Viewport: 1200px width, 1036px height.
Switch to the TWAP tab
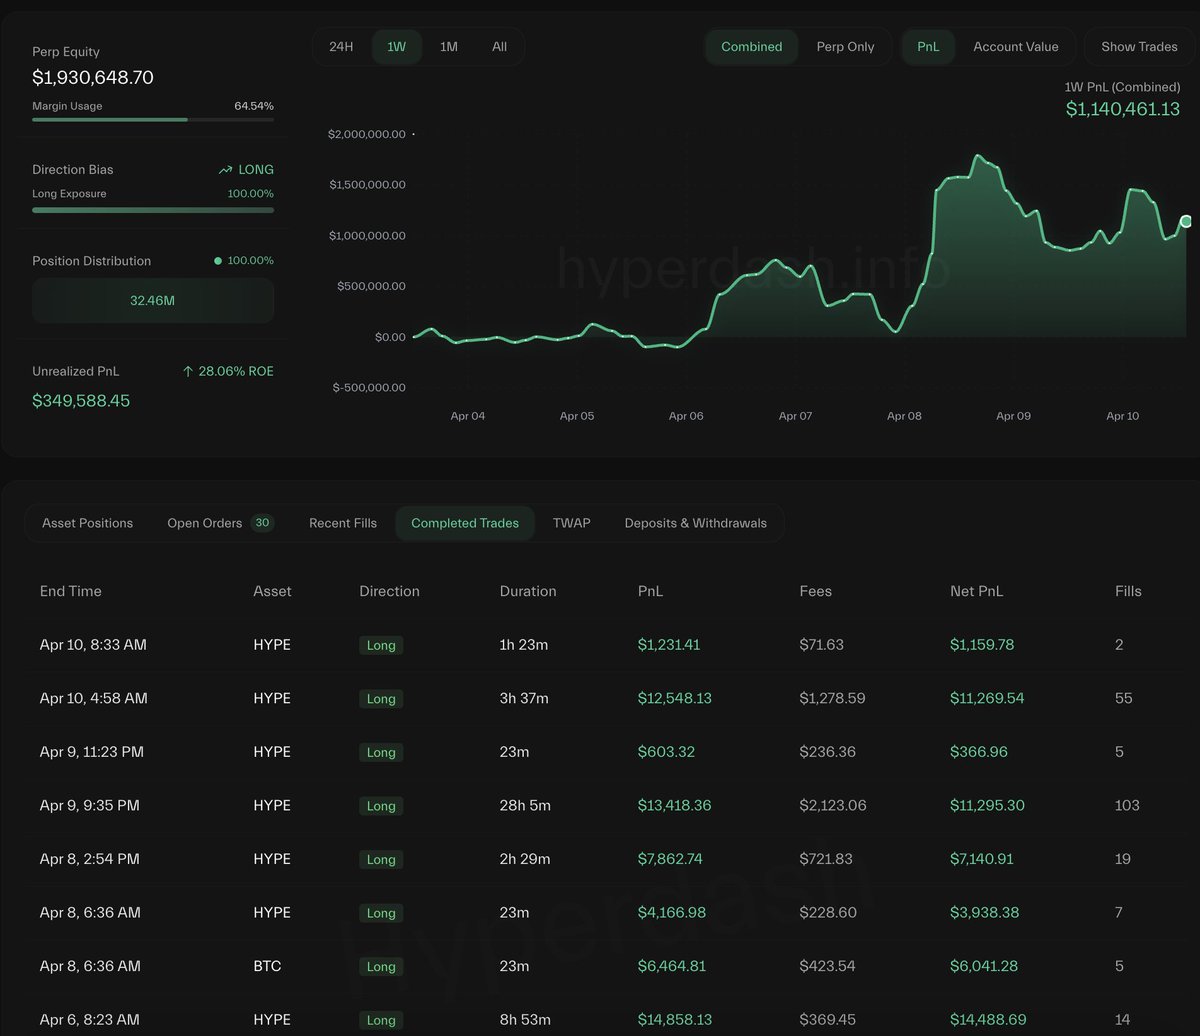571,523
